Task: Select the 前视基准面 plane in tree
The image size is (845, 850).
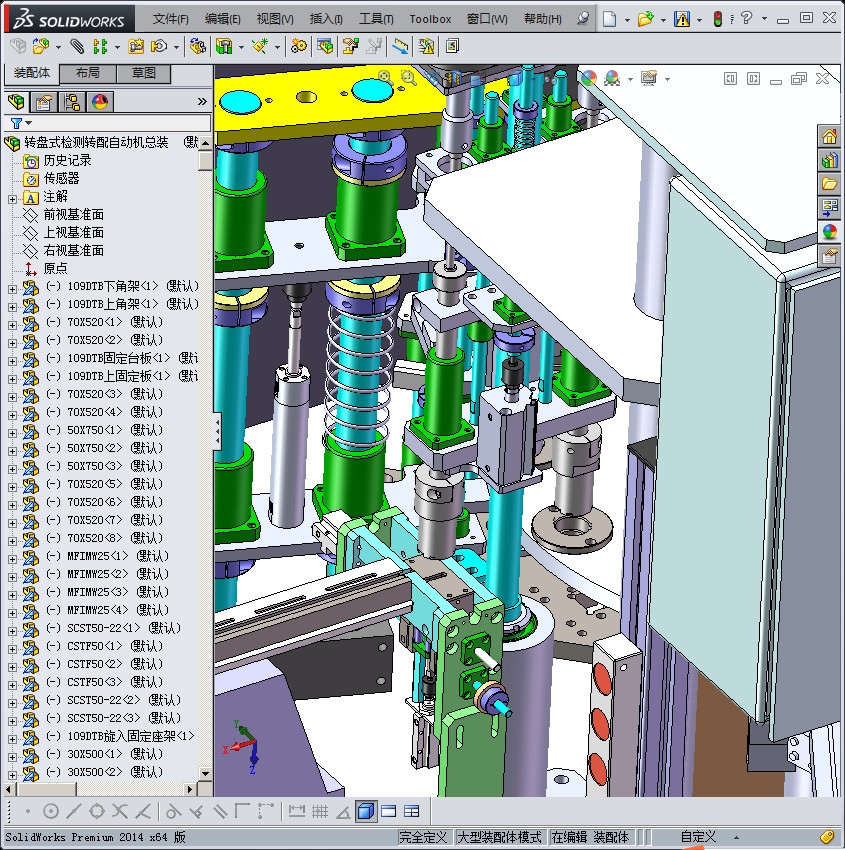Action: tap(73, 215)
